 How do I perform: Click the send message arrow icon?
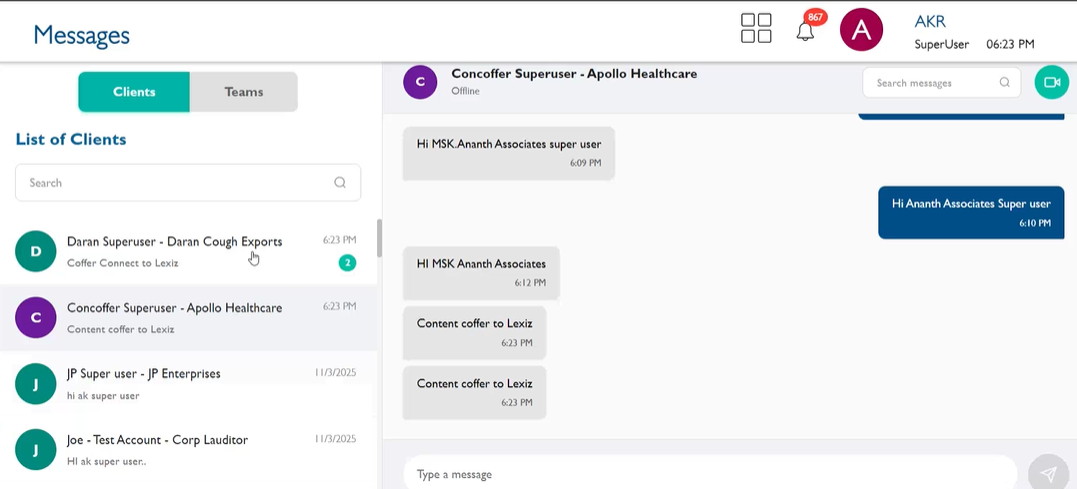pos(1047,473)
